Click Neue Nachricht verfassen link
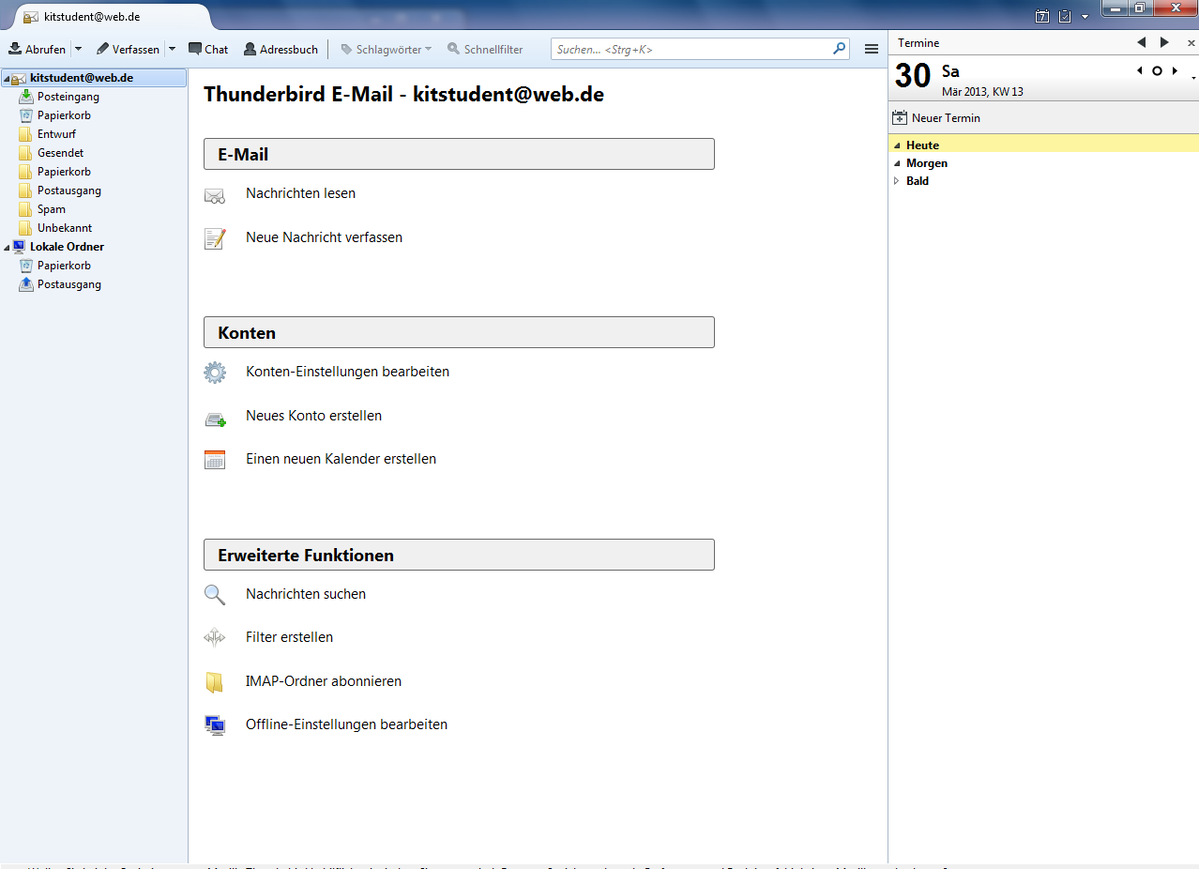1199x869 pixels. coord(324,237)
